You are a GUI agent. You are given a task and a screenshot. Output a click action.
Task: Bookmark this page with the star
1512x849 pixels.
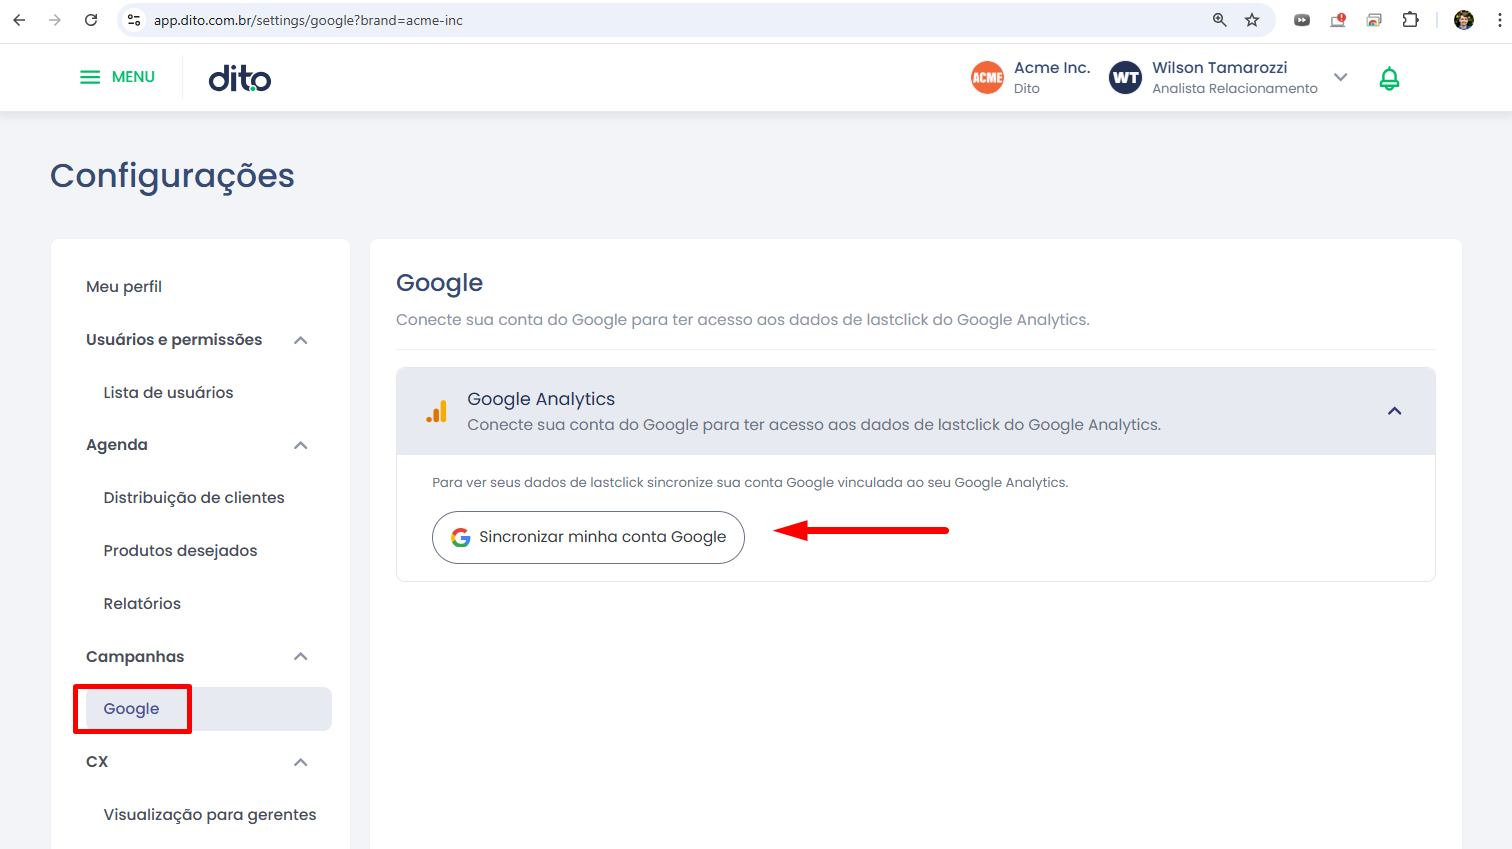[1252, 20]
